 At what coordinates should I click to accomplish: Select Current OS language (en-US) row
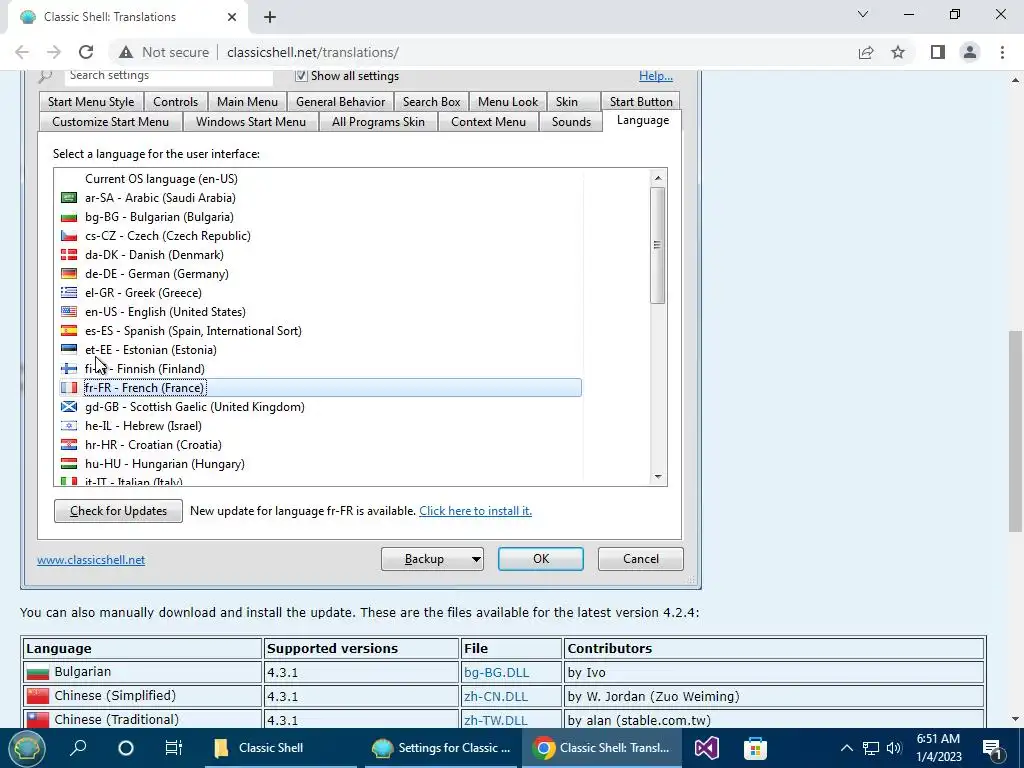(320, 179)
